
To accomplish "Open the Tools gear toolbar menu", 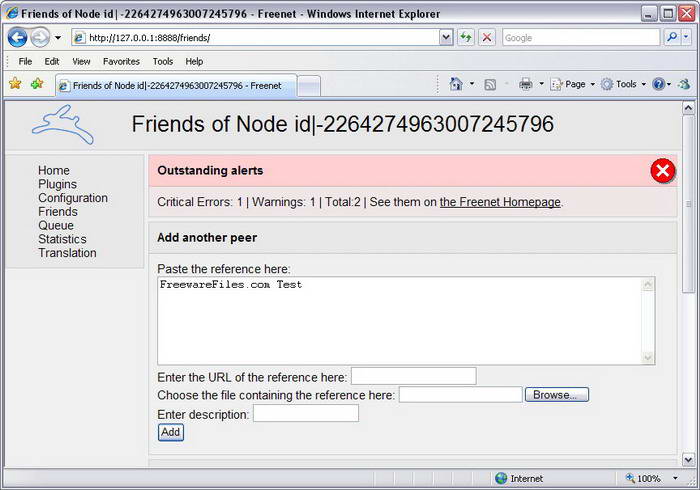I will [x=623, y=84].
